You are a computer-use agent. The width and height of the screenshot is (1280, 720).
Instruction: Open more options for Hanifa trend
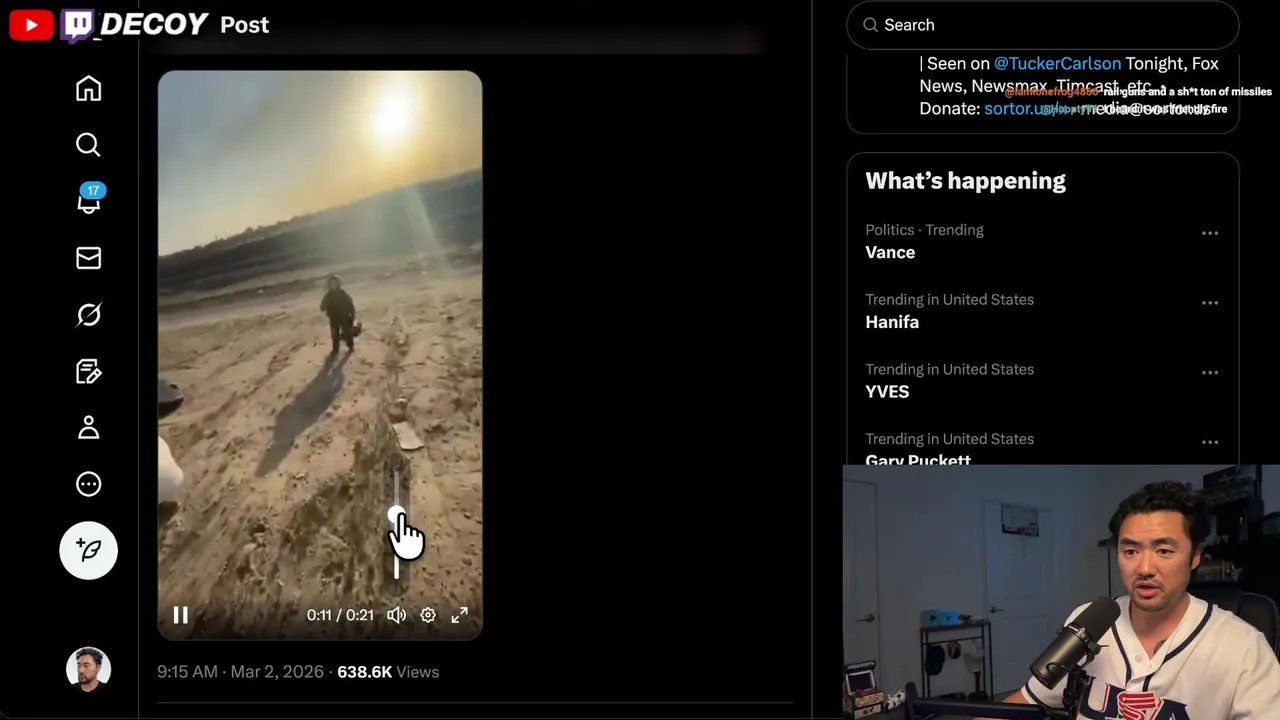click(1210, 303)
